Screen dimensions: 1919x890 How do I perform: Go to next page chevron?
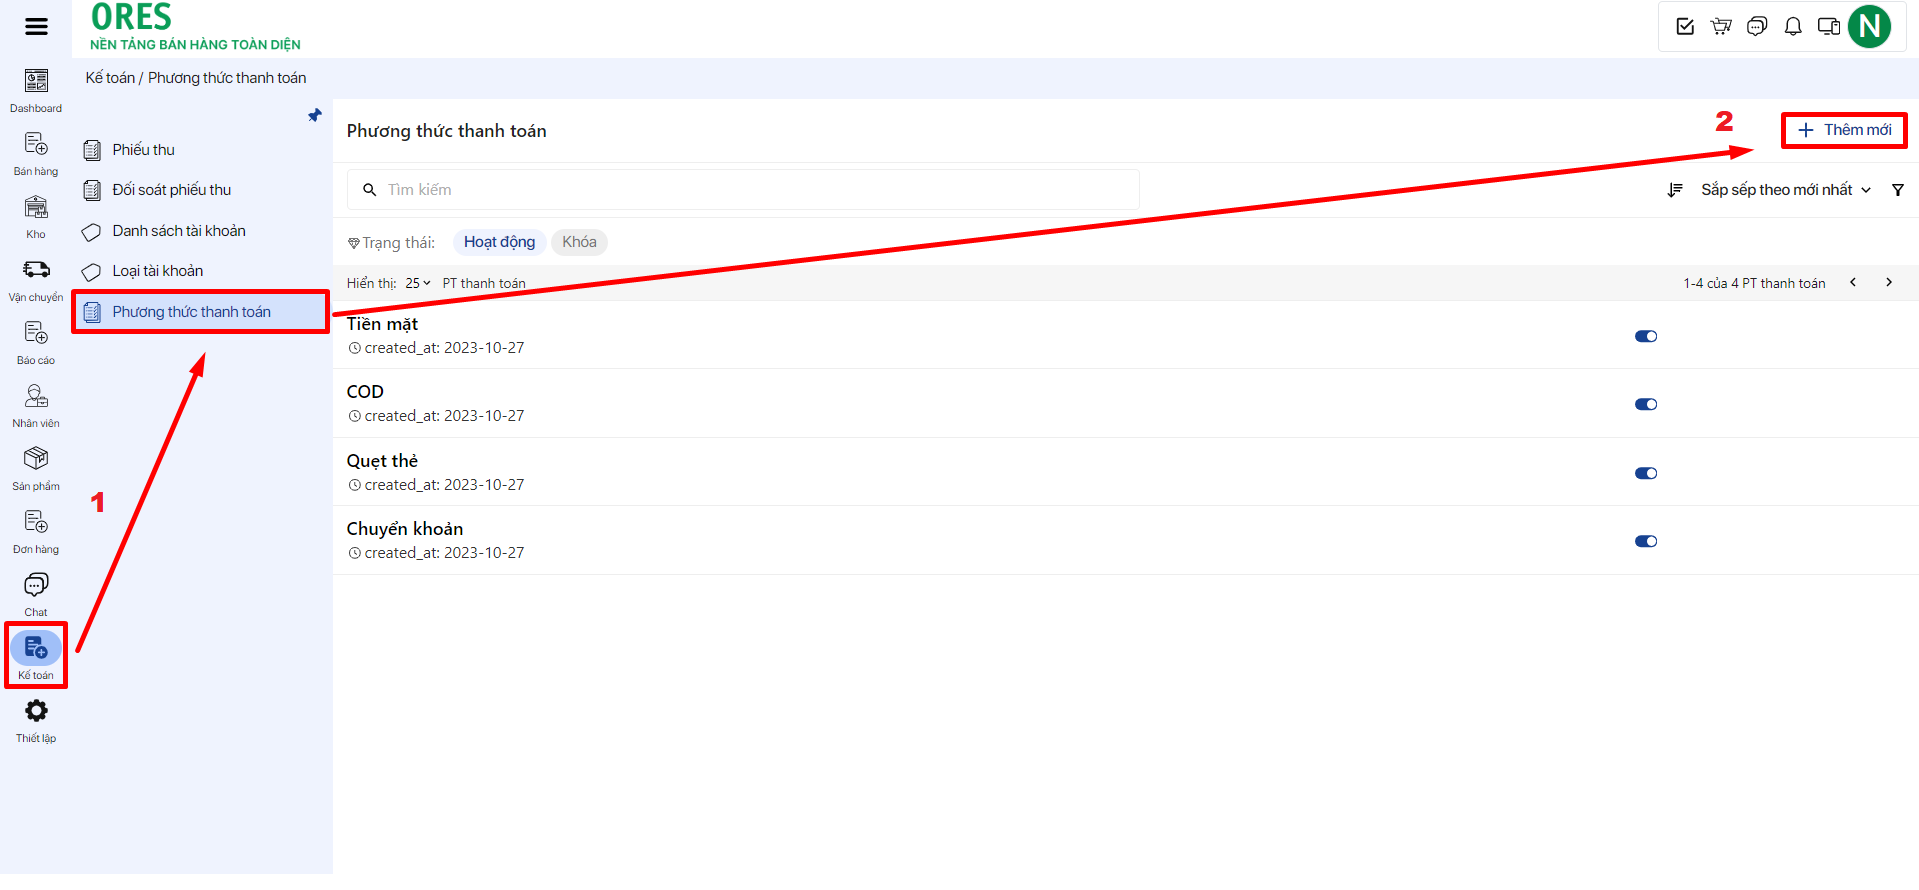1888,283
